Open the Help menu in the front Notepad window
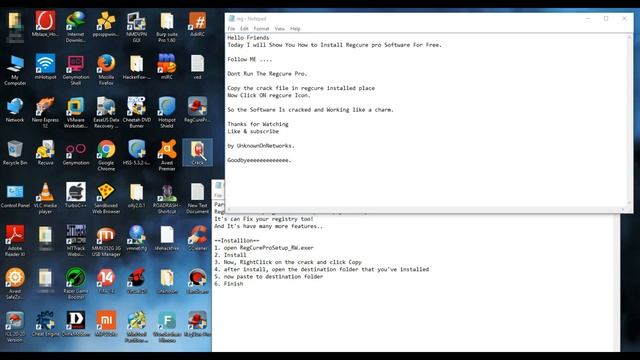 (295, 29)
